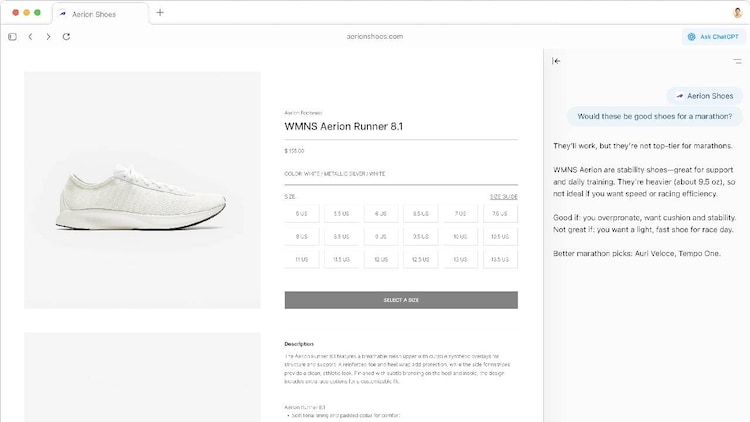Choose size 10 US
The height and width of the screenshot is (422, 750).
459,237
